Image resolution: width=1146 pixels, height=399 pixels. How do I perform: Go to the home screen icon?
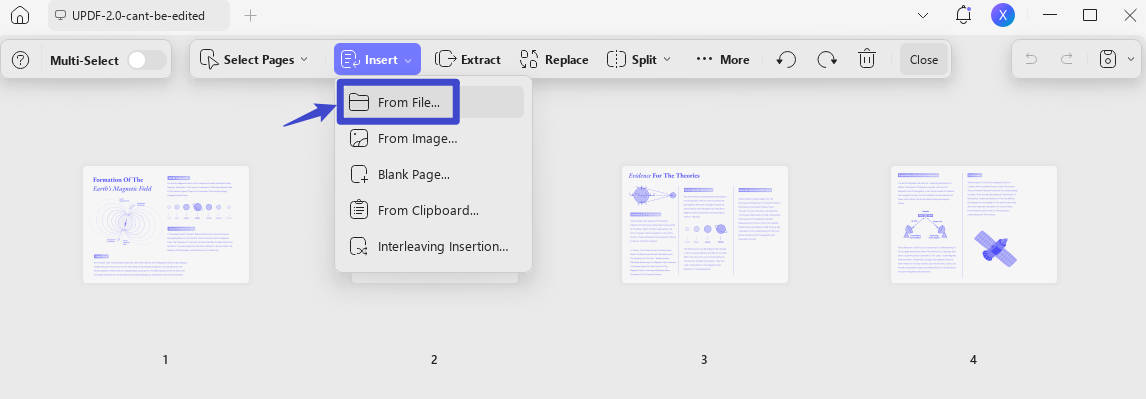21,15
